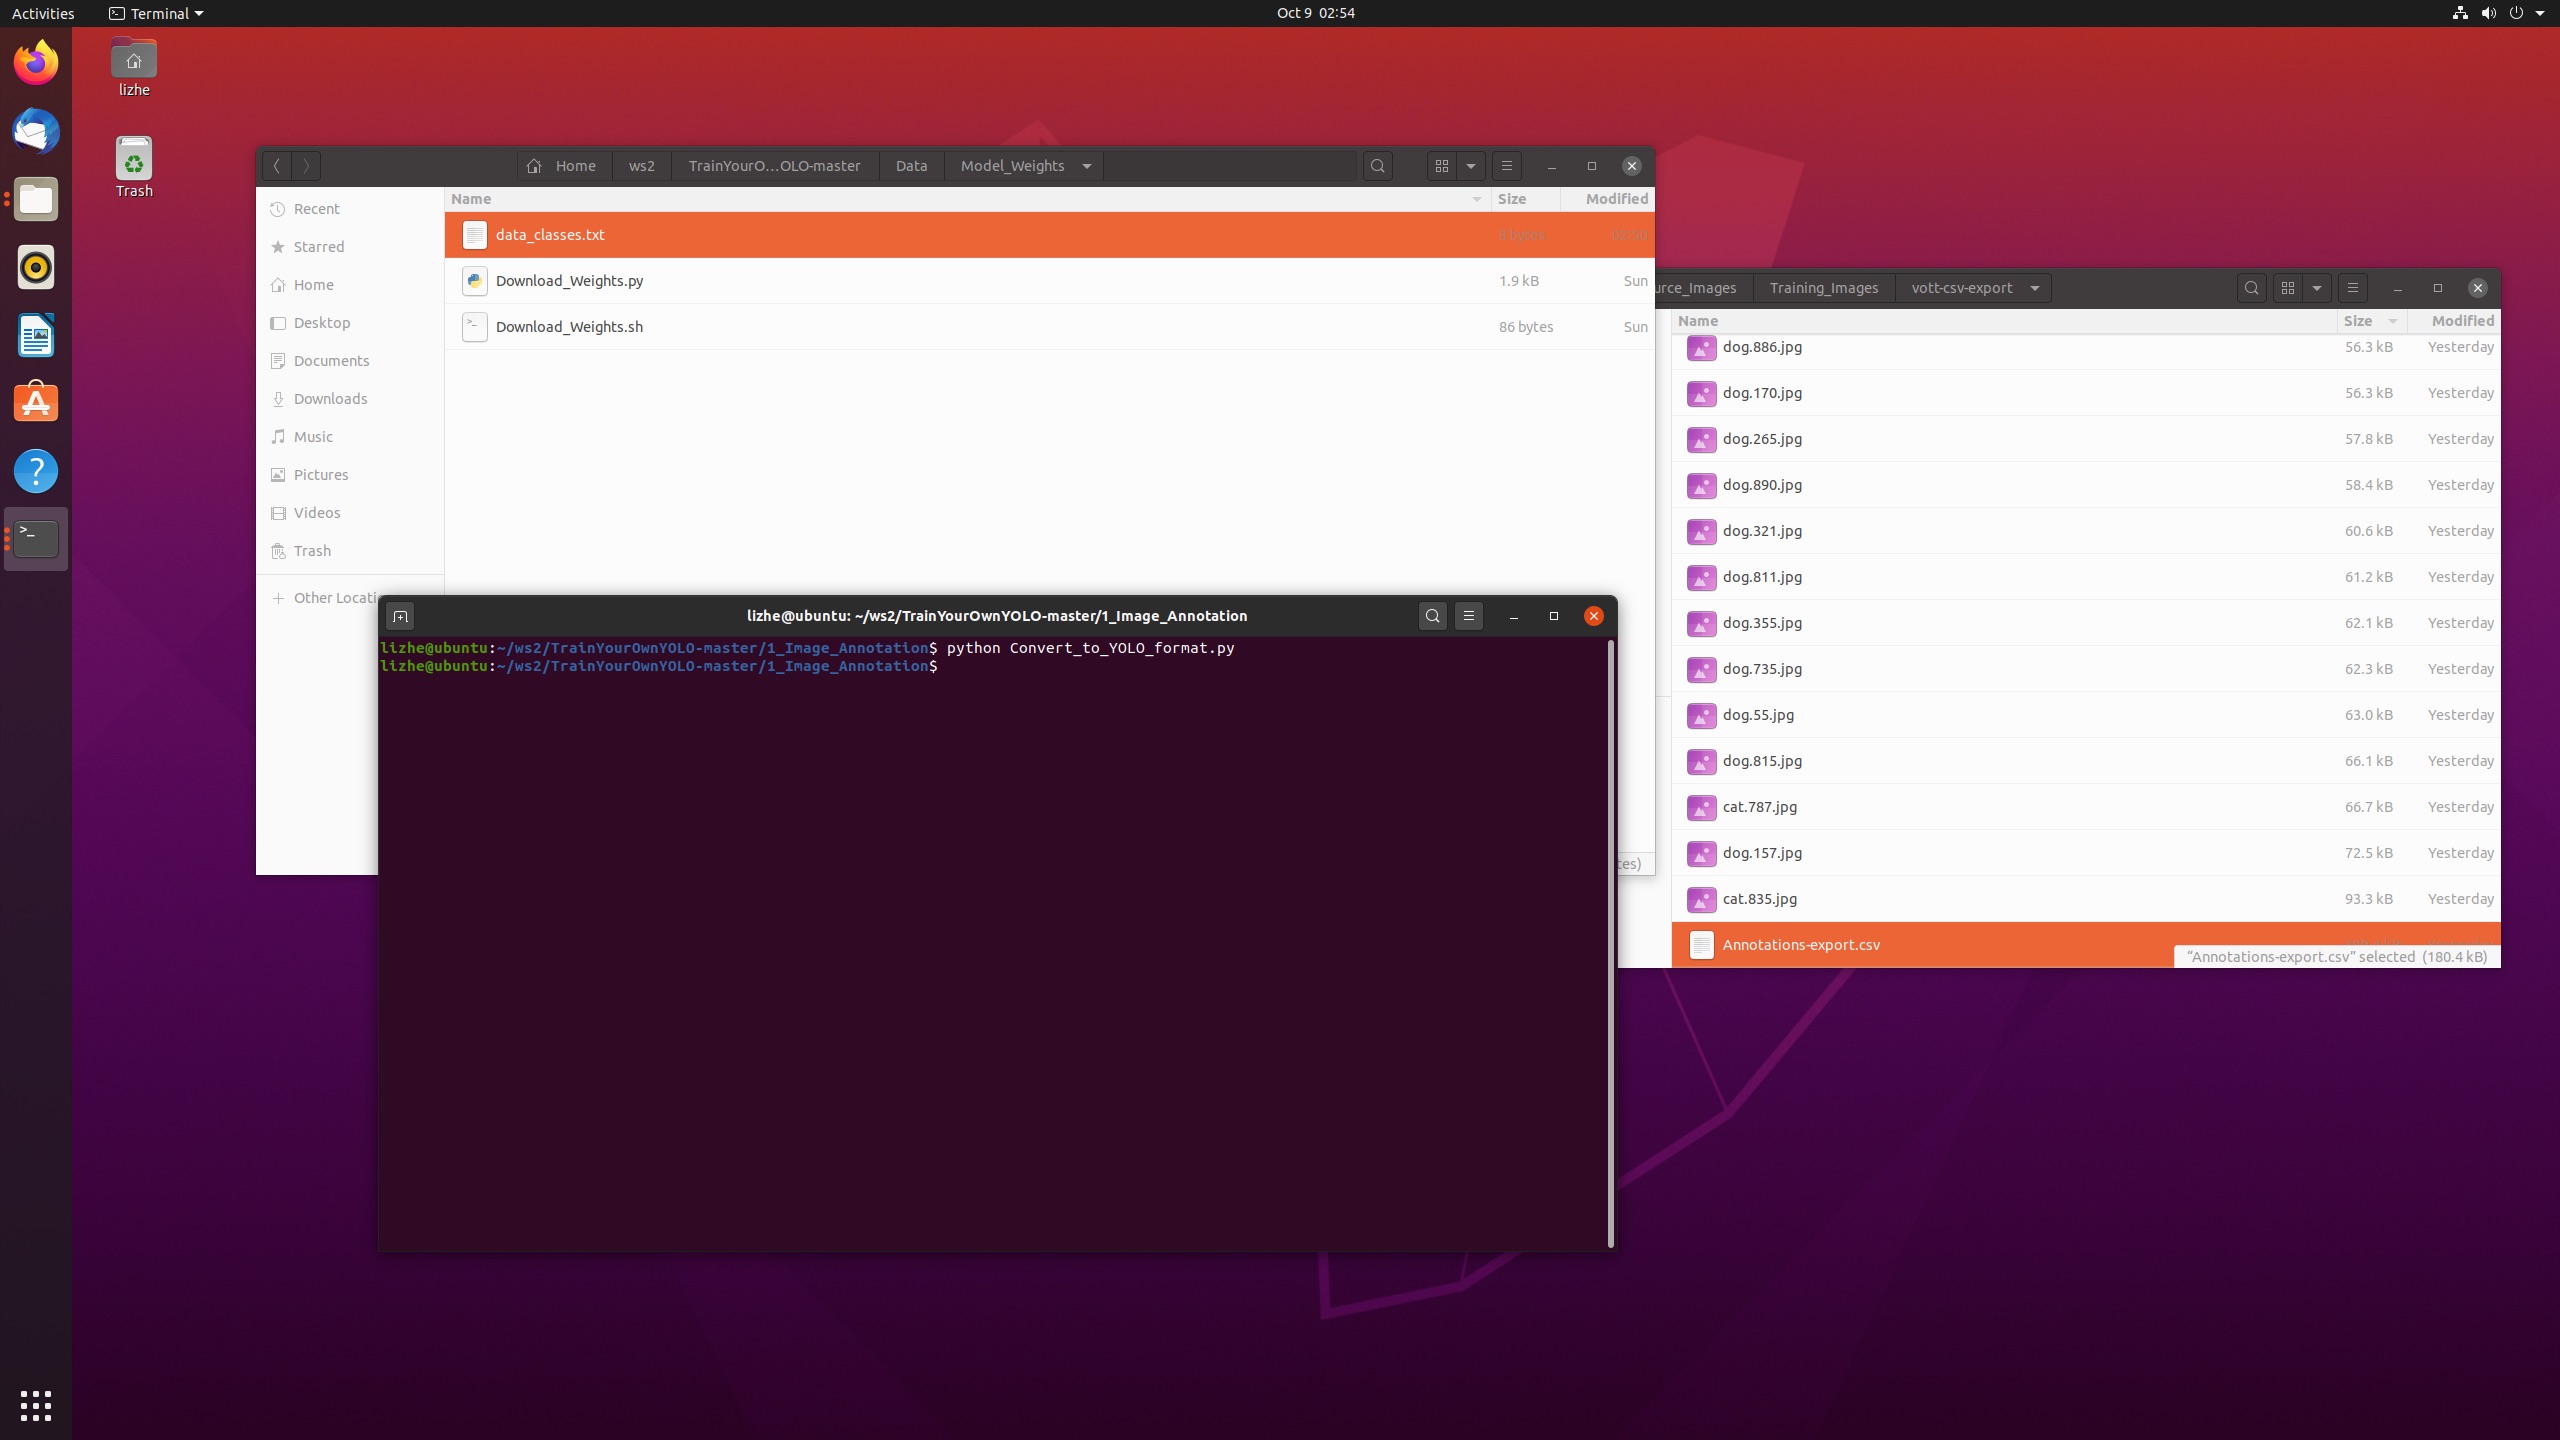Open Videos in sidebar

(x=349, y=513)
